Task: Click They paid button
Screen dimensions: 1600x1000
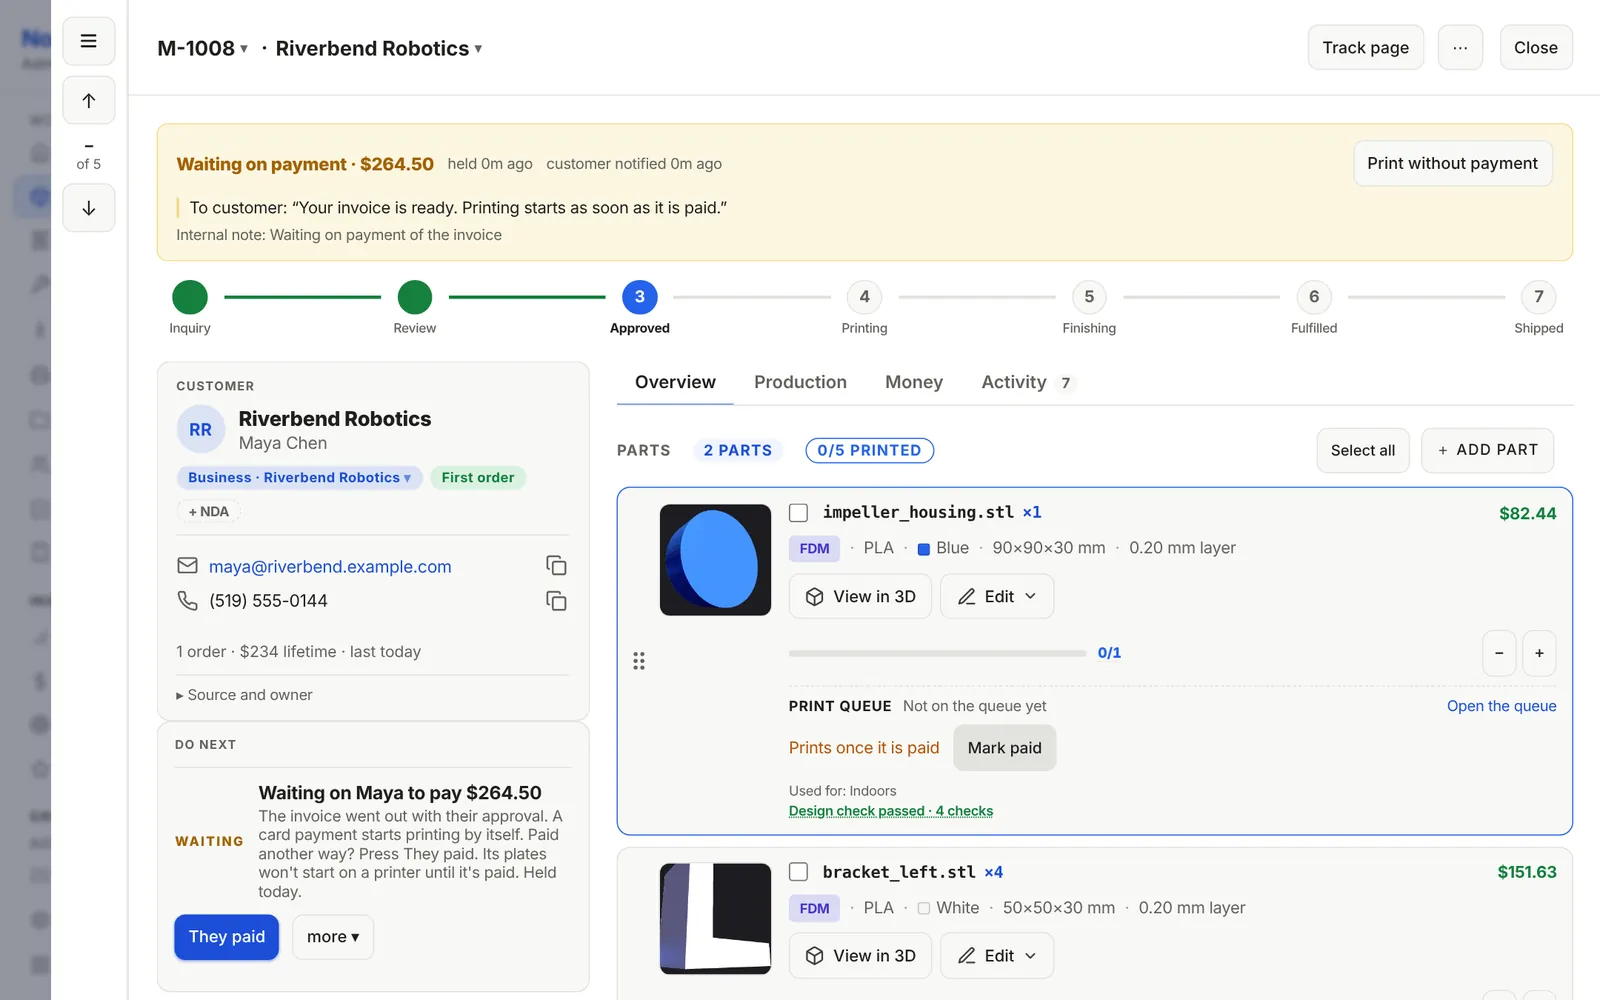Action: coord(227,937)
